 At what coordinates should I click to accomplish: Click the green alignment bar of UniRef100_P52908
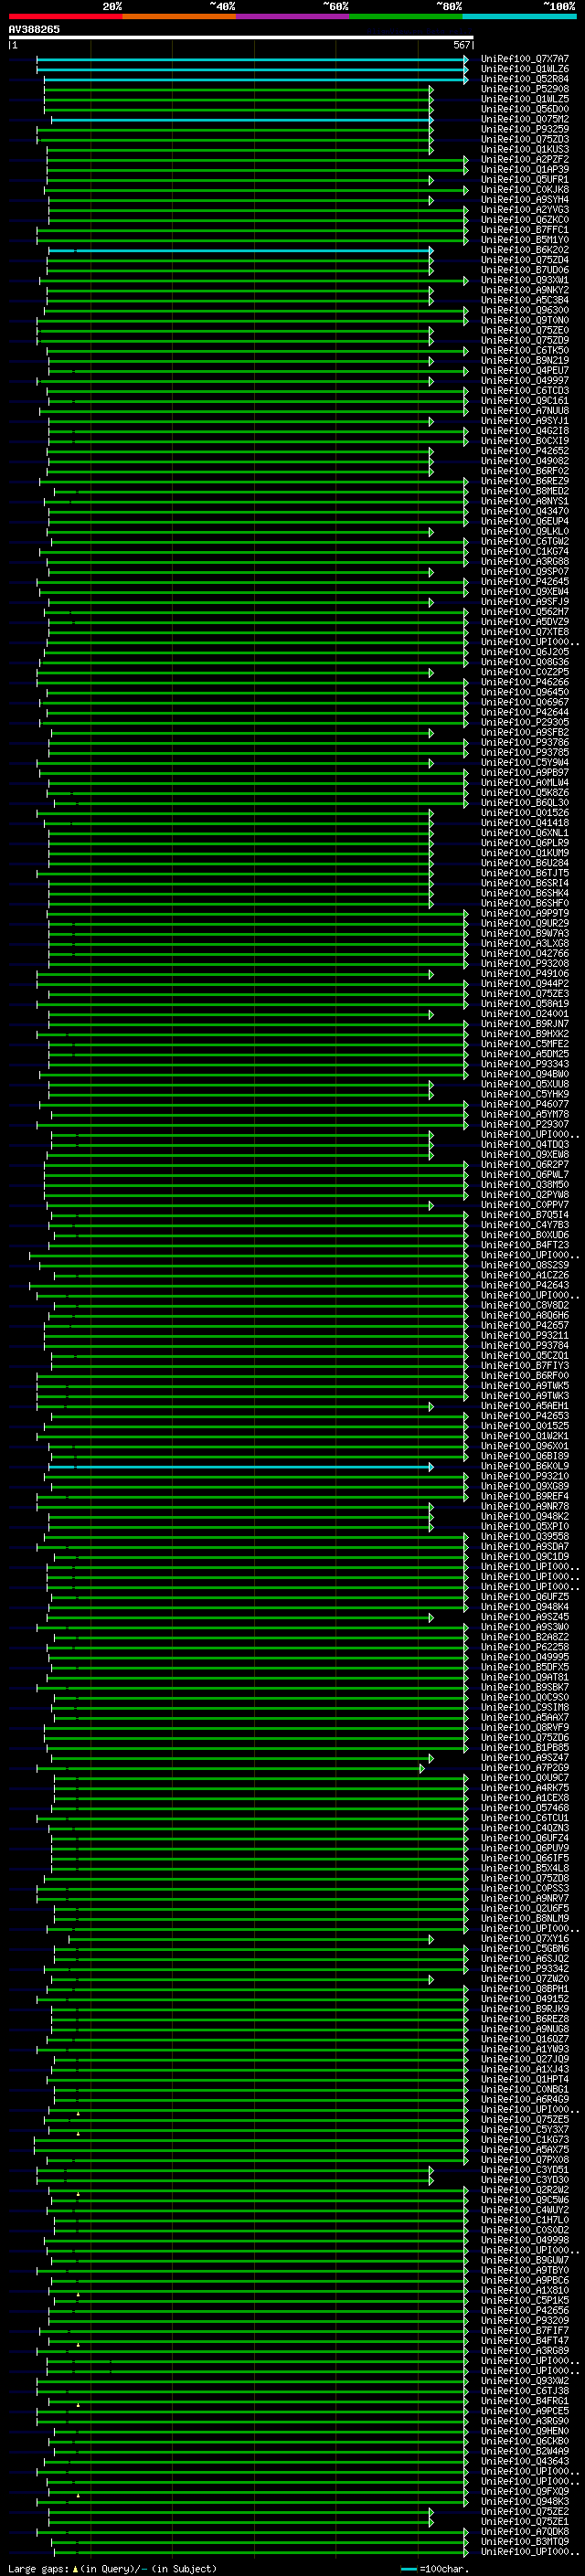(x=238, y=89)
